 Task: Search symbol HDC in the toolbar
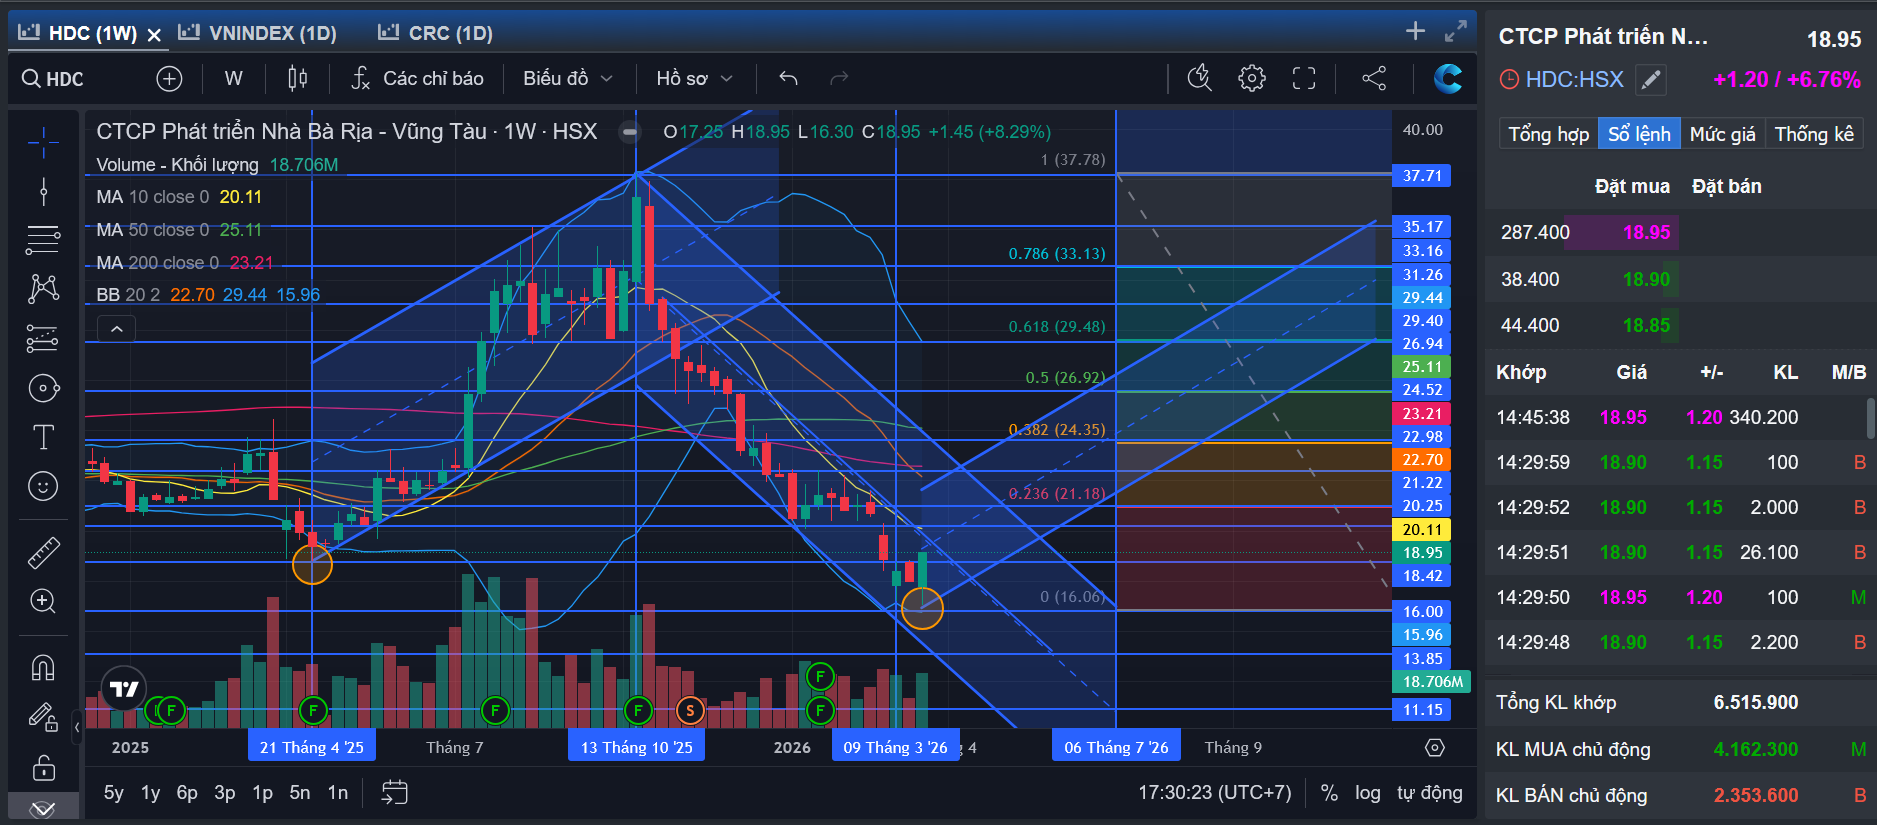point(53,78)
